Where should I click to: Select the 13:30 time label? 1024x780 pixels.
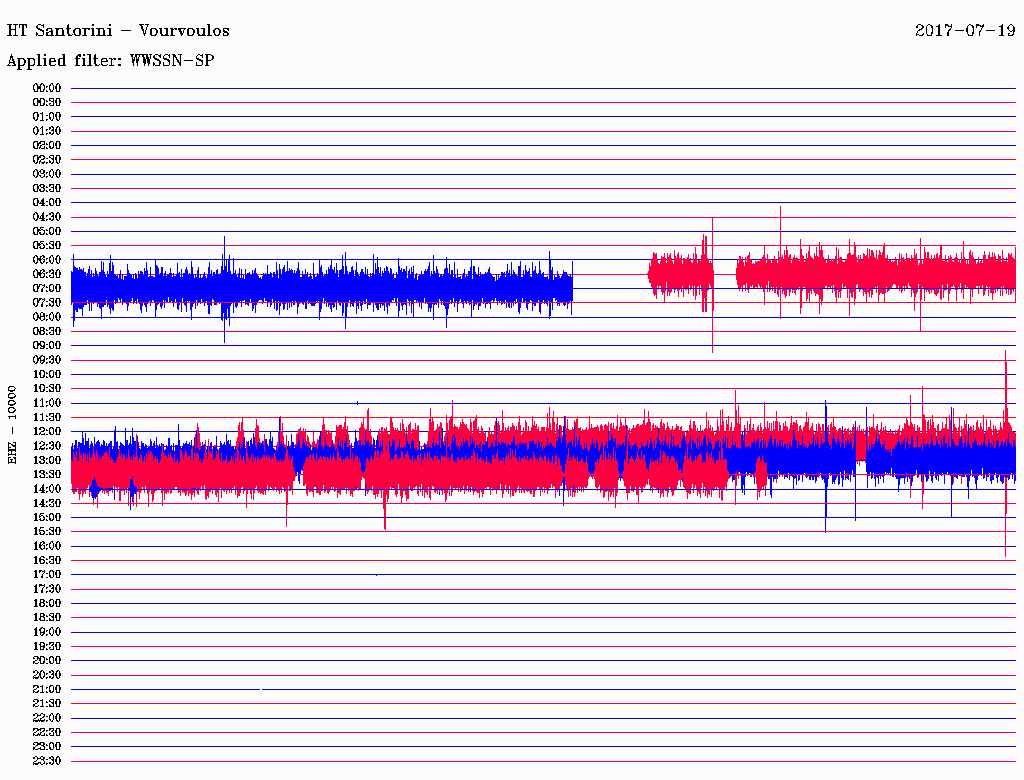point(47,475)
